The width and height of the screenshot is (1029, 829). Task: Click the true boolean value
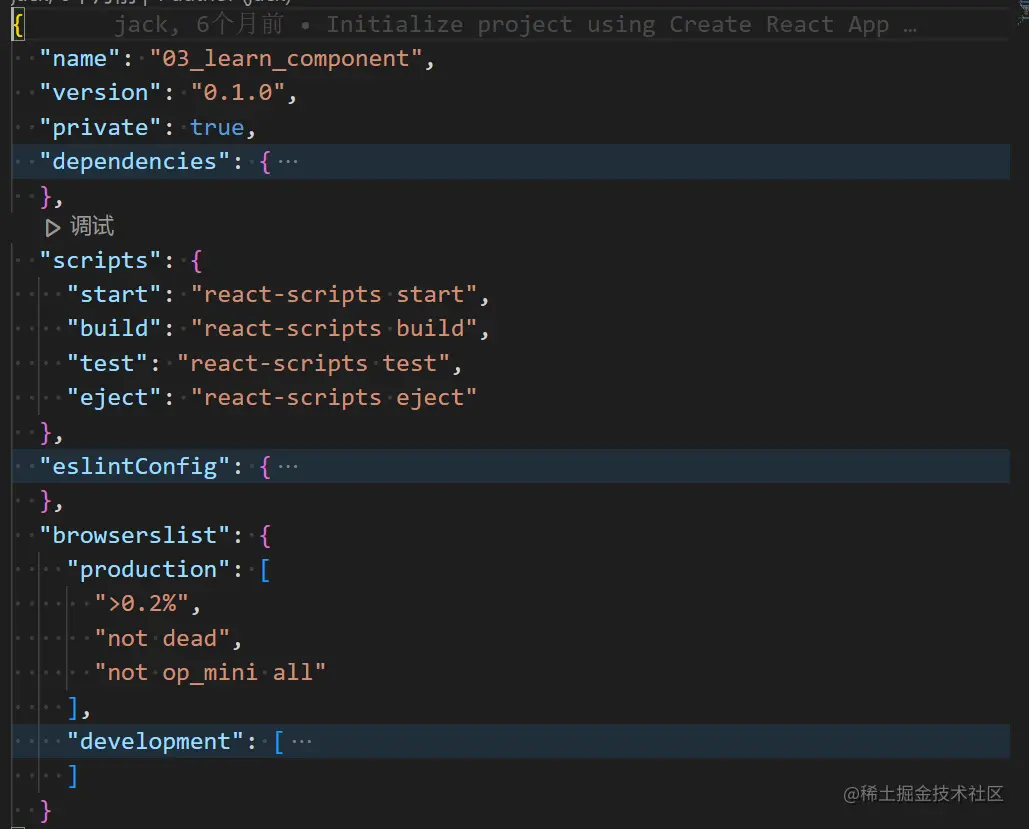click(217, 127)
